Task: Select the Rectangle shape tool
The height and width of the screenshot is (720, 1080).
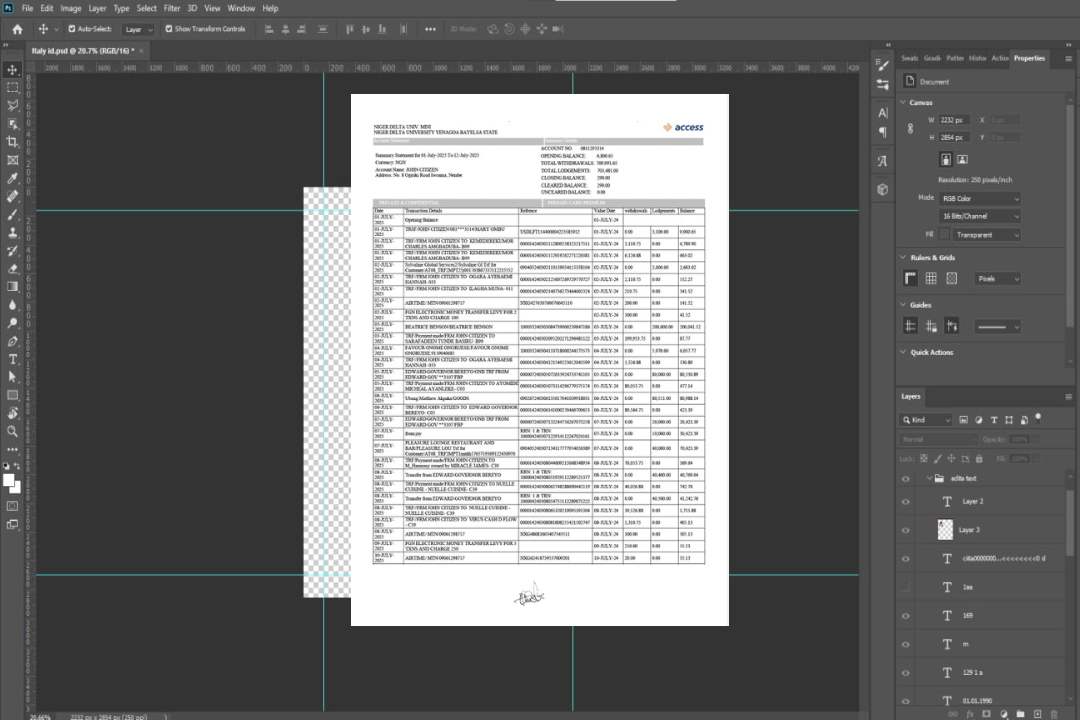Action: pos(12,395)
